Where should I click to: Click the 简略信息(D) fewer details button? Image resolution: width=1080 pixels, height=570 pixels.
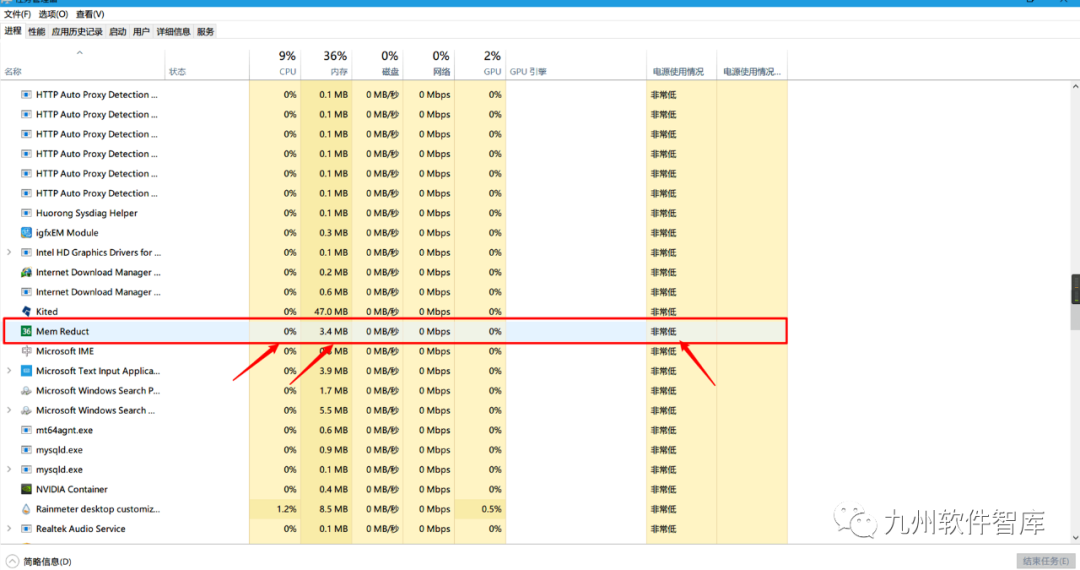coord(39,561)
